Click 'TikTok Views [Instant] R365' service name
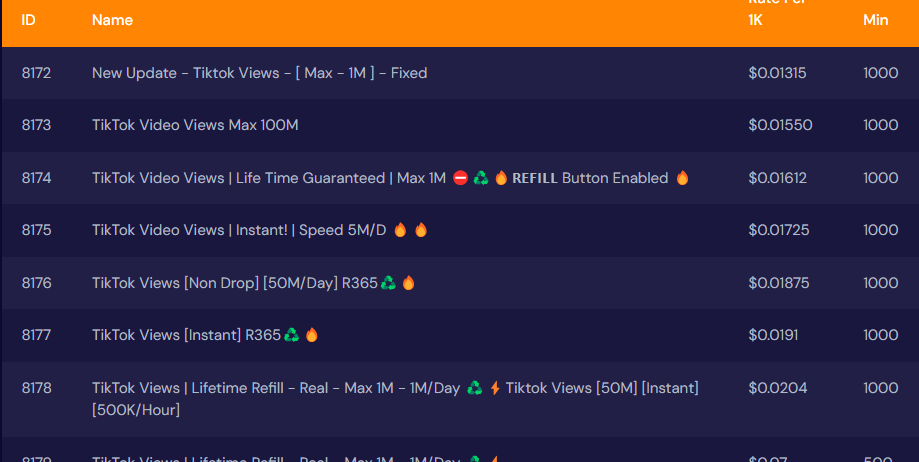Viewport: 919px width, 462px height. (x=186, y=335)
